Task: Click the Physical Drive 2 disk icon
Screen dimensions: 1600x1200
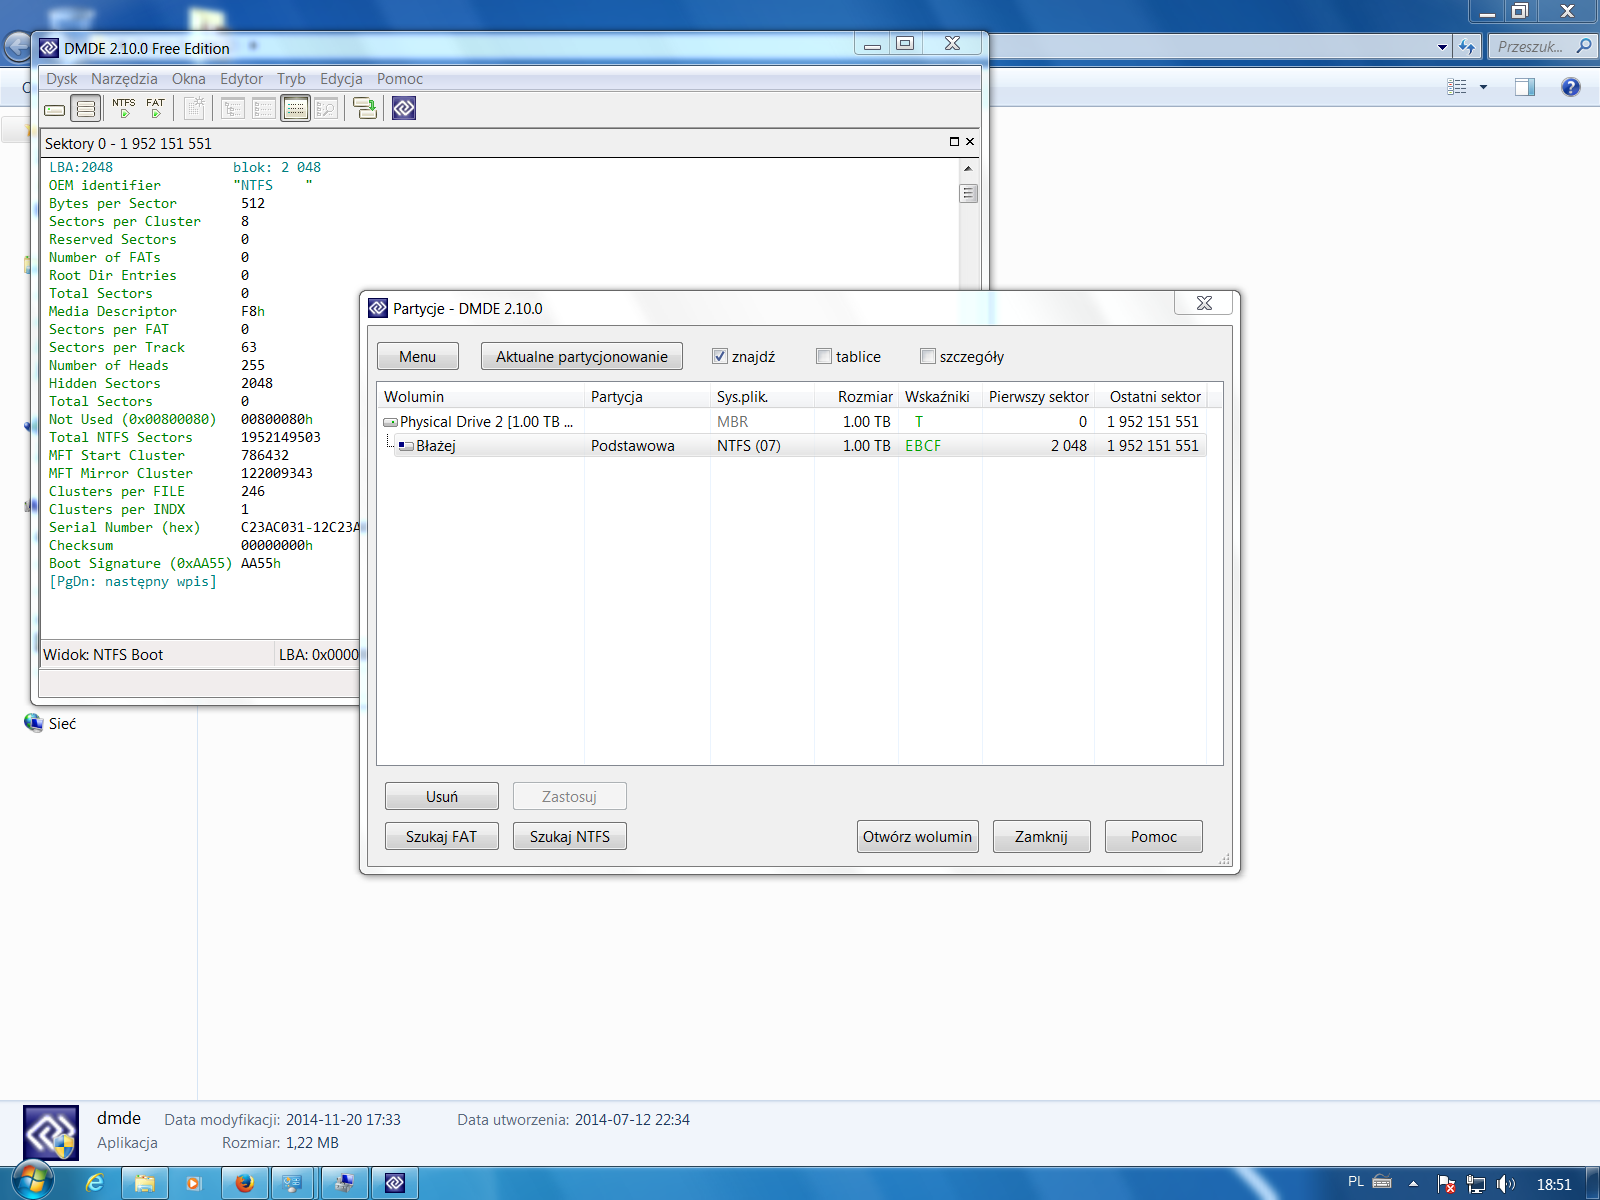Action: (x=390, y=422)
